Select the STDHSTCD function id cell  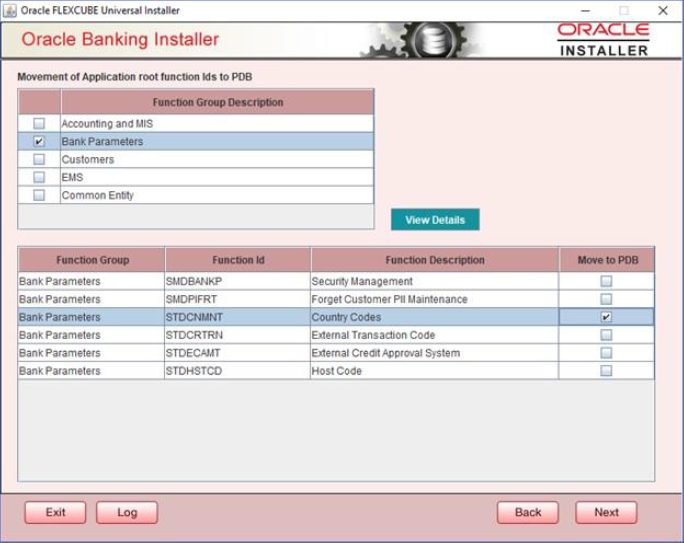pos(237,371)
